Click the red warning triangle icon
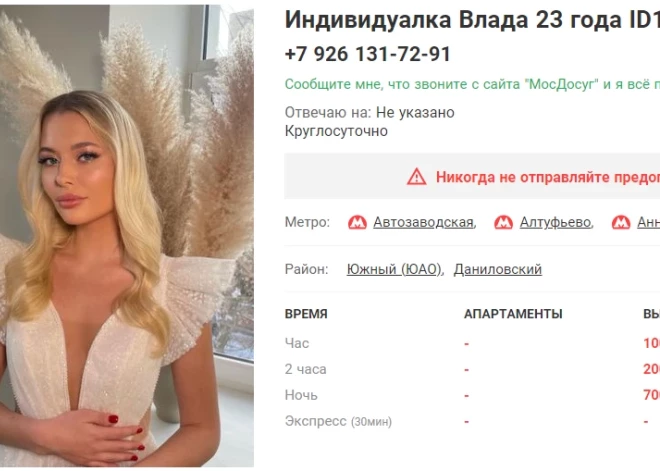 tap(416, 177)
